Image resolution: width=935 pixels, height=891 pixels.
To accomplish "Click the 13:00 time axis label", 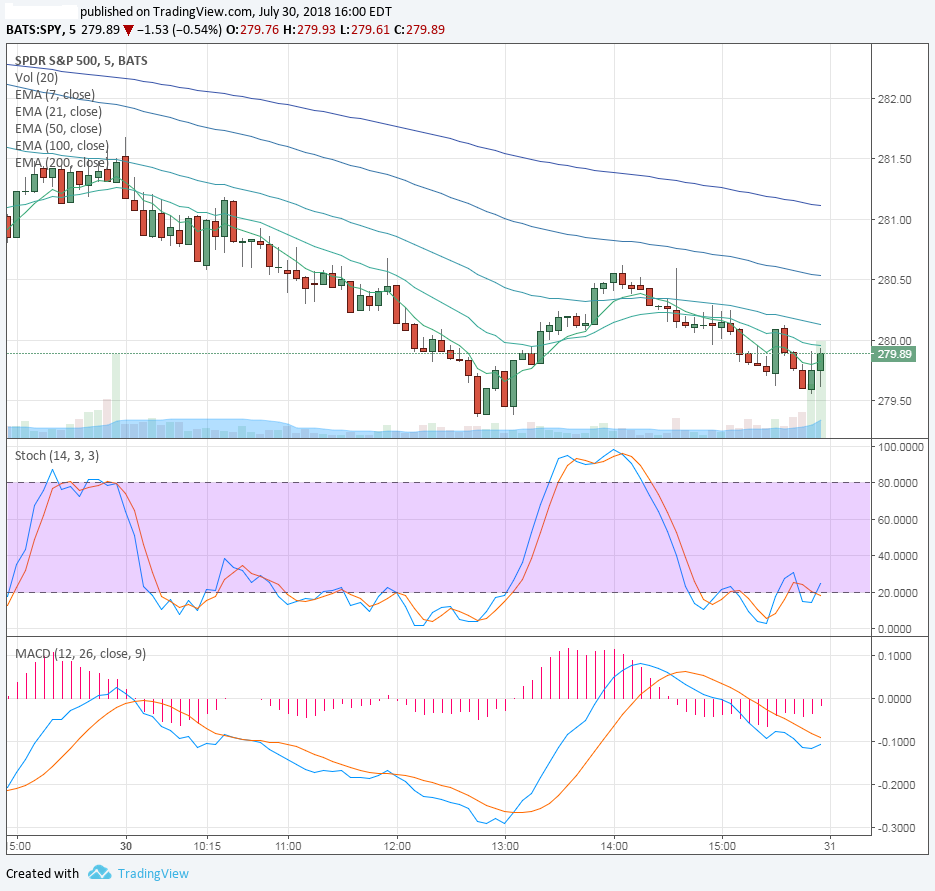I will pos(505,846).
